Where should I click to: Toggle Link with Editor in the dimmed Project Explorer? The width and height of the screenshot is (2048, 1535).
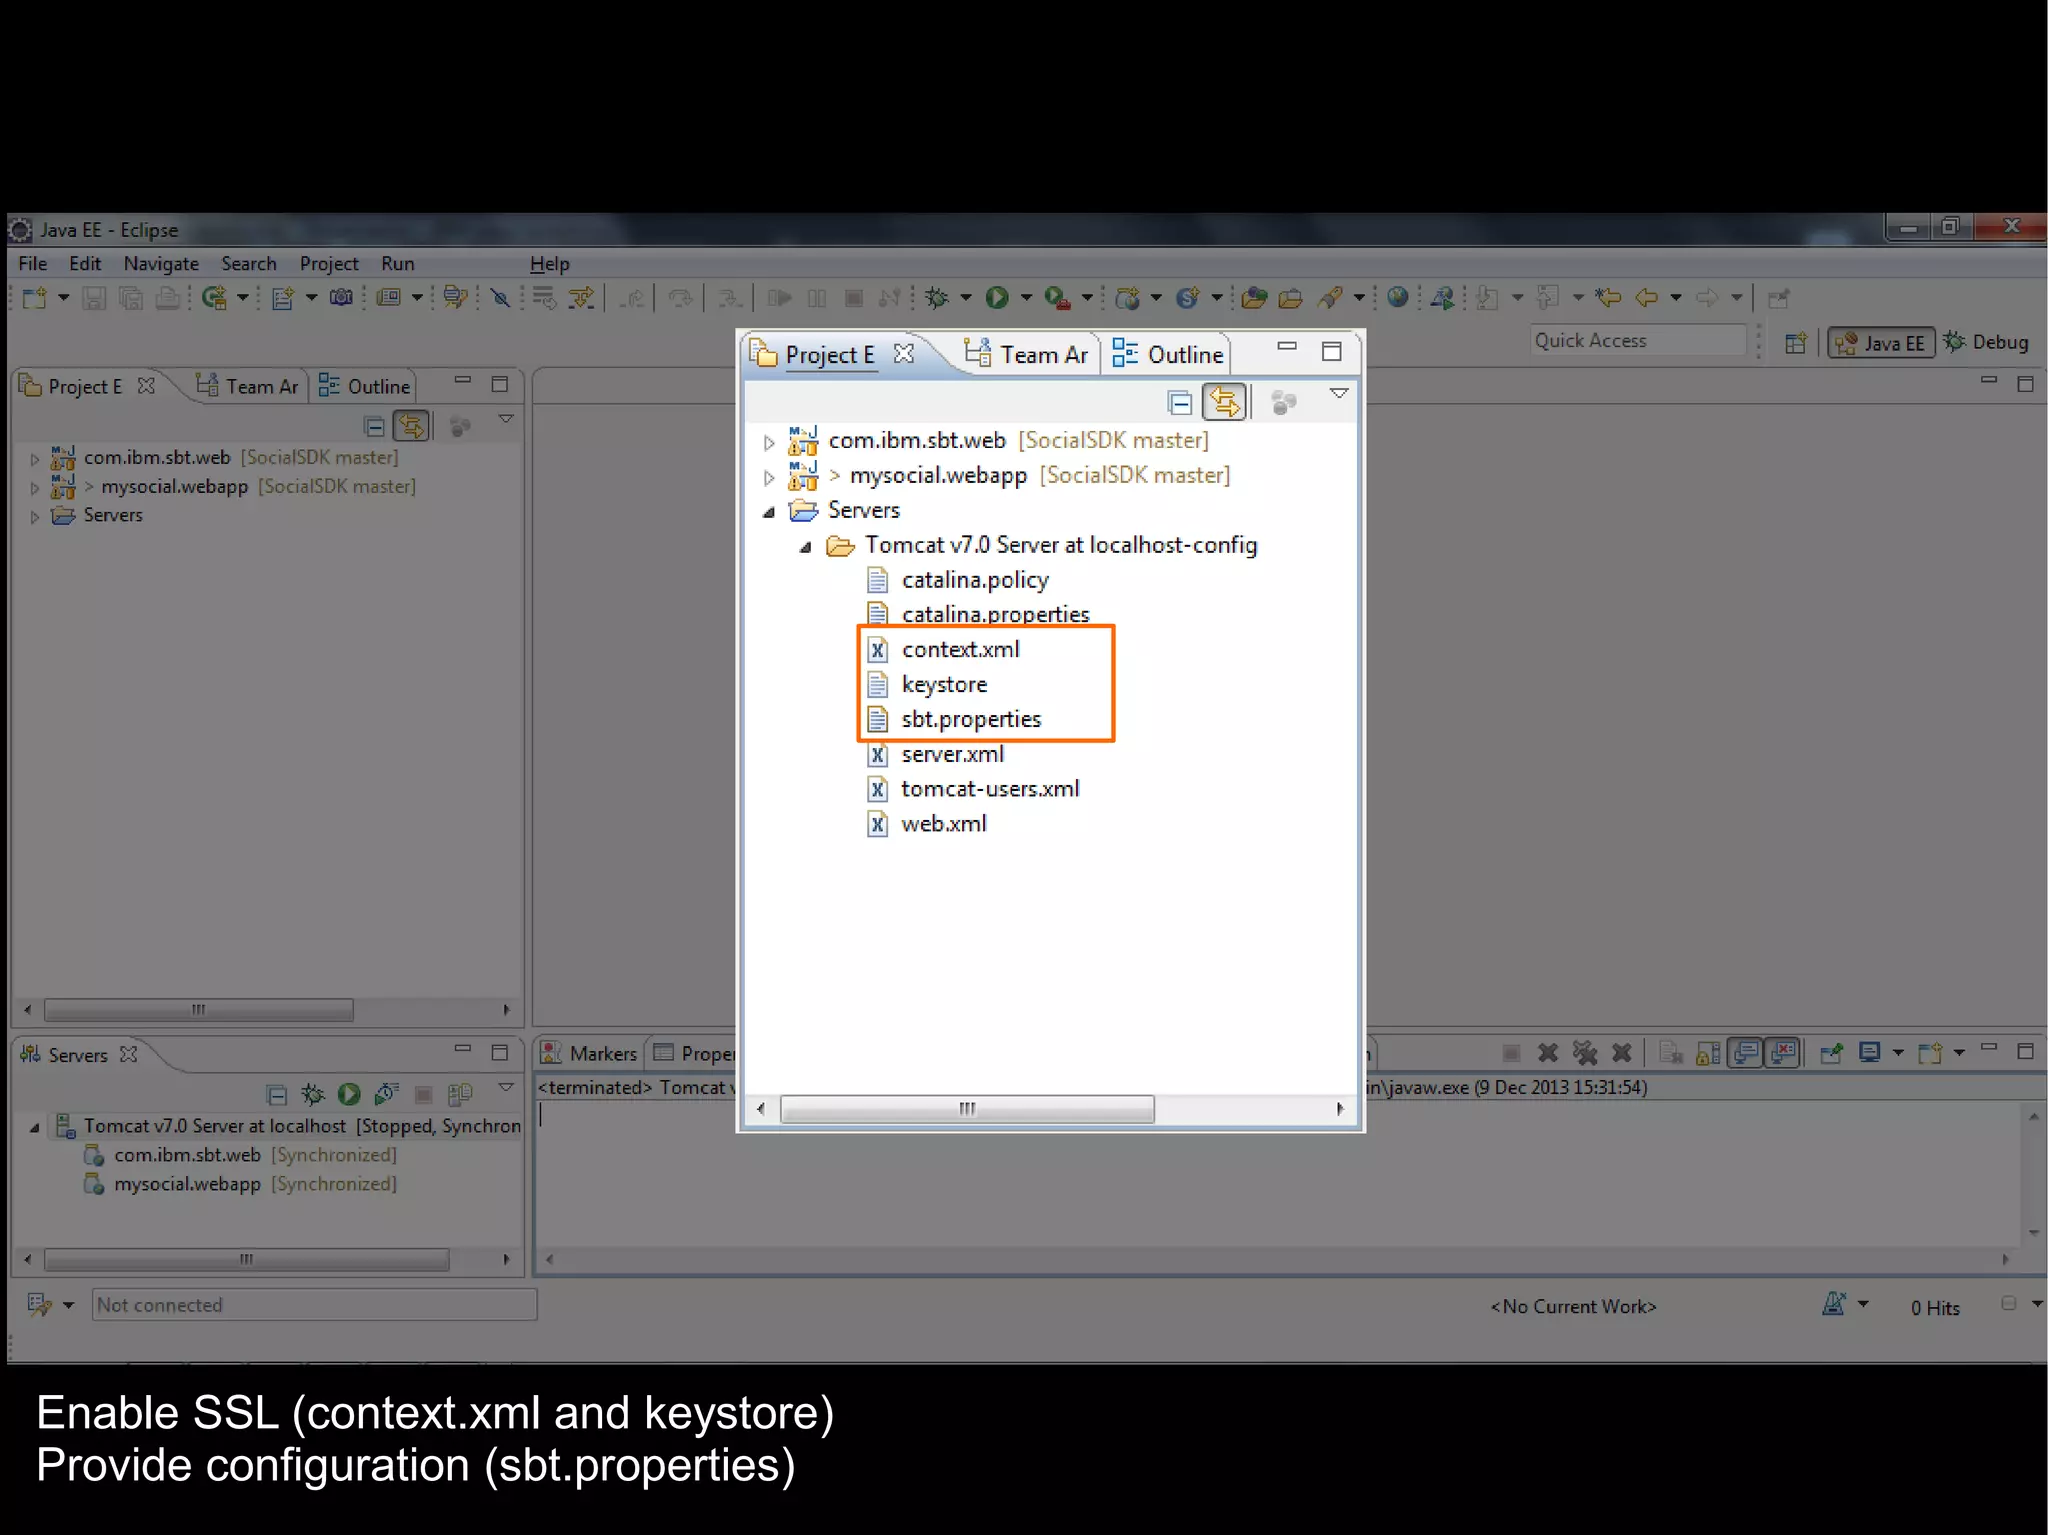(411, 427)
